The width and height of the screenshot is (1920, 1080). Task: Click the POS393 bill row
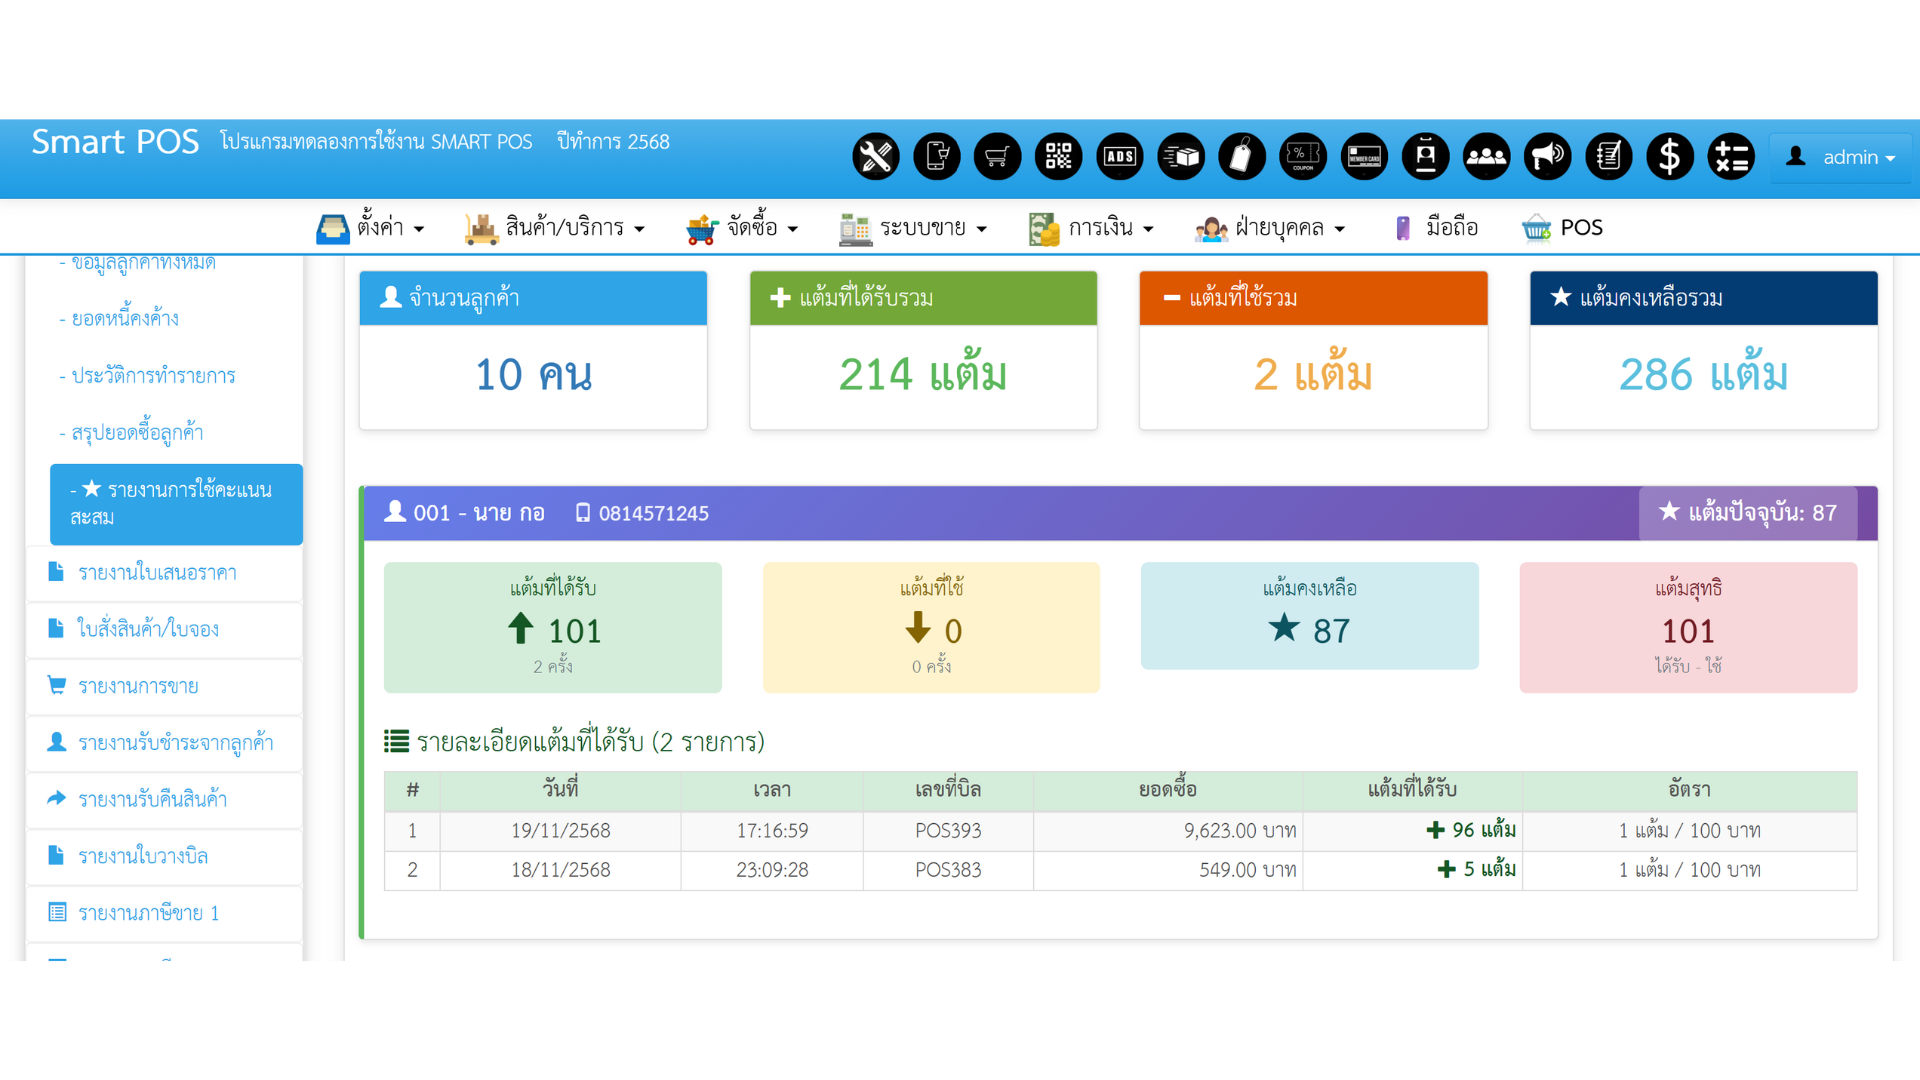(947, 831)
